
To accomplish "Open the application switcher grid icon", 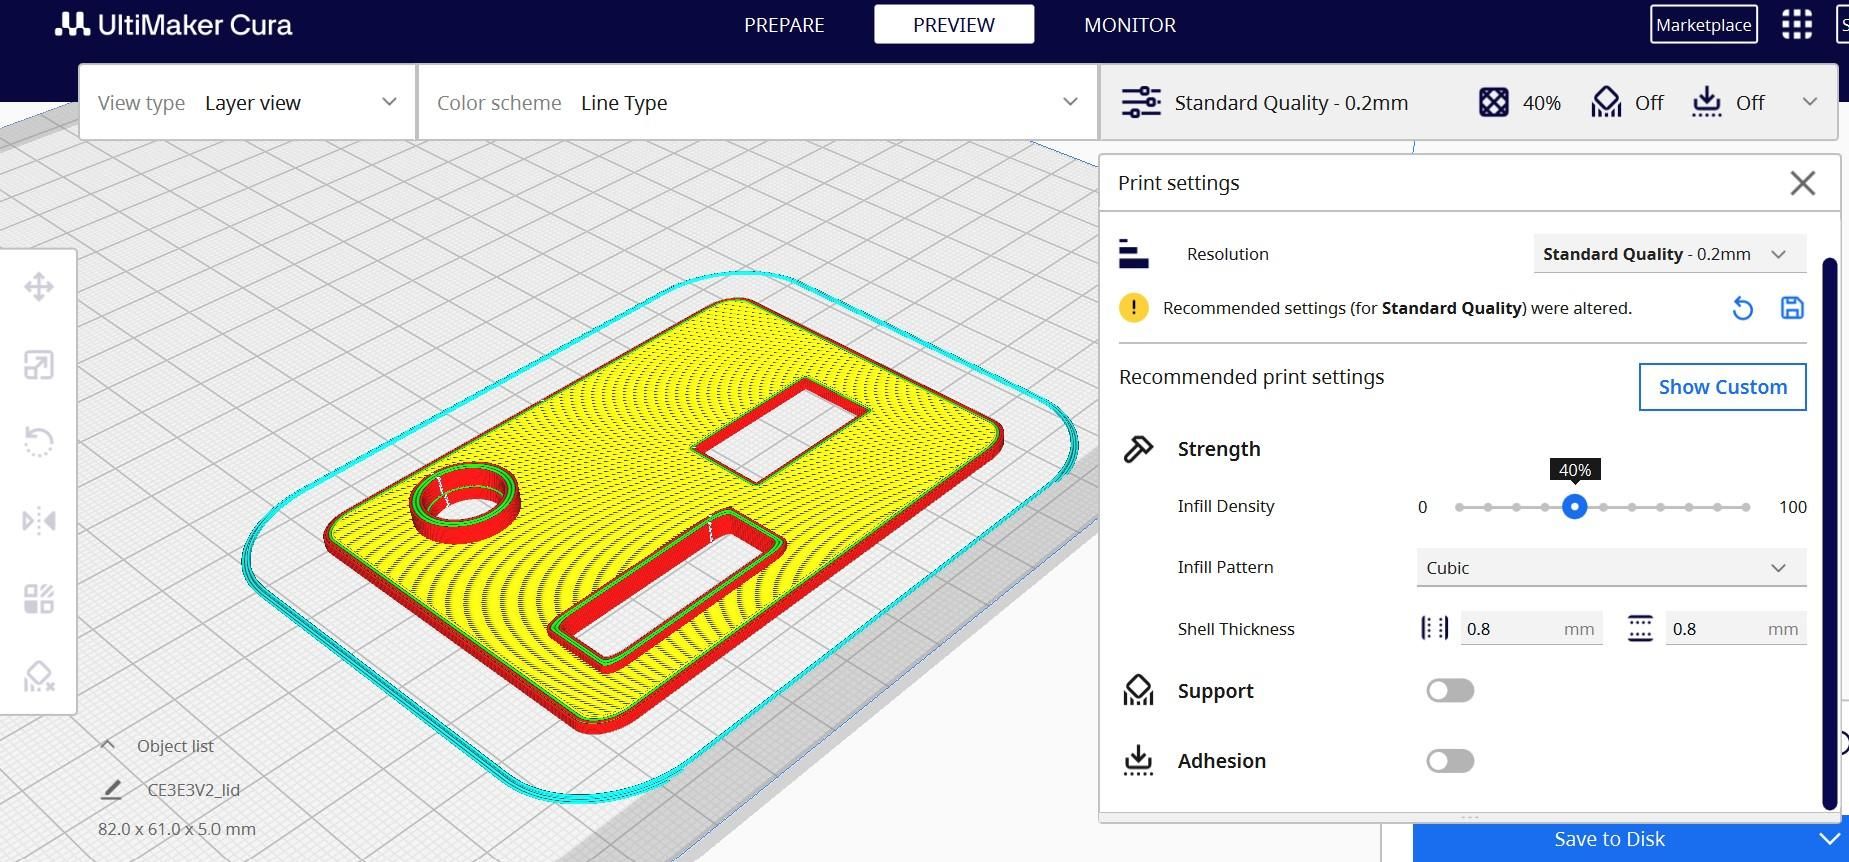I will 1797,24.
